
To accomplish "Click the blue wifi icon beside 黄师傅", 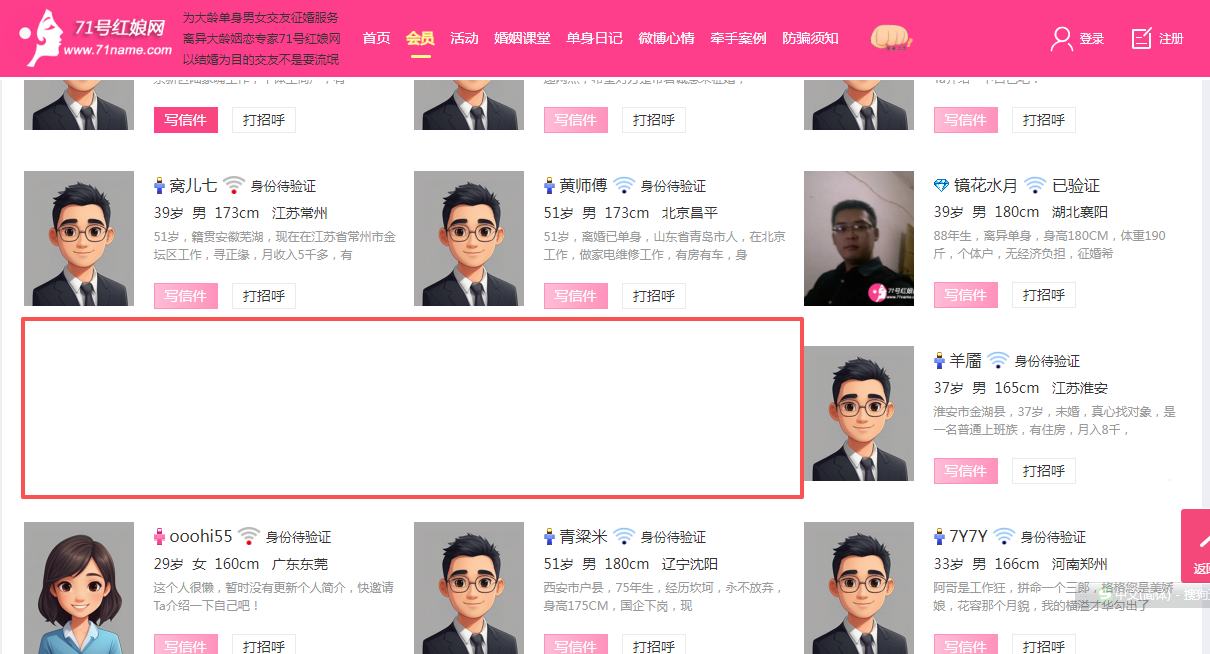I will (x=624, y=186).
